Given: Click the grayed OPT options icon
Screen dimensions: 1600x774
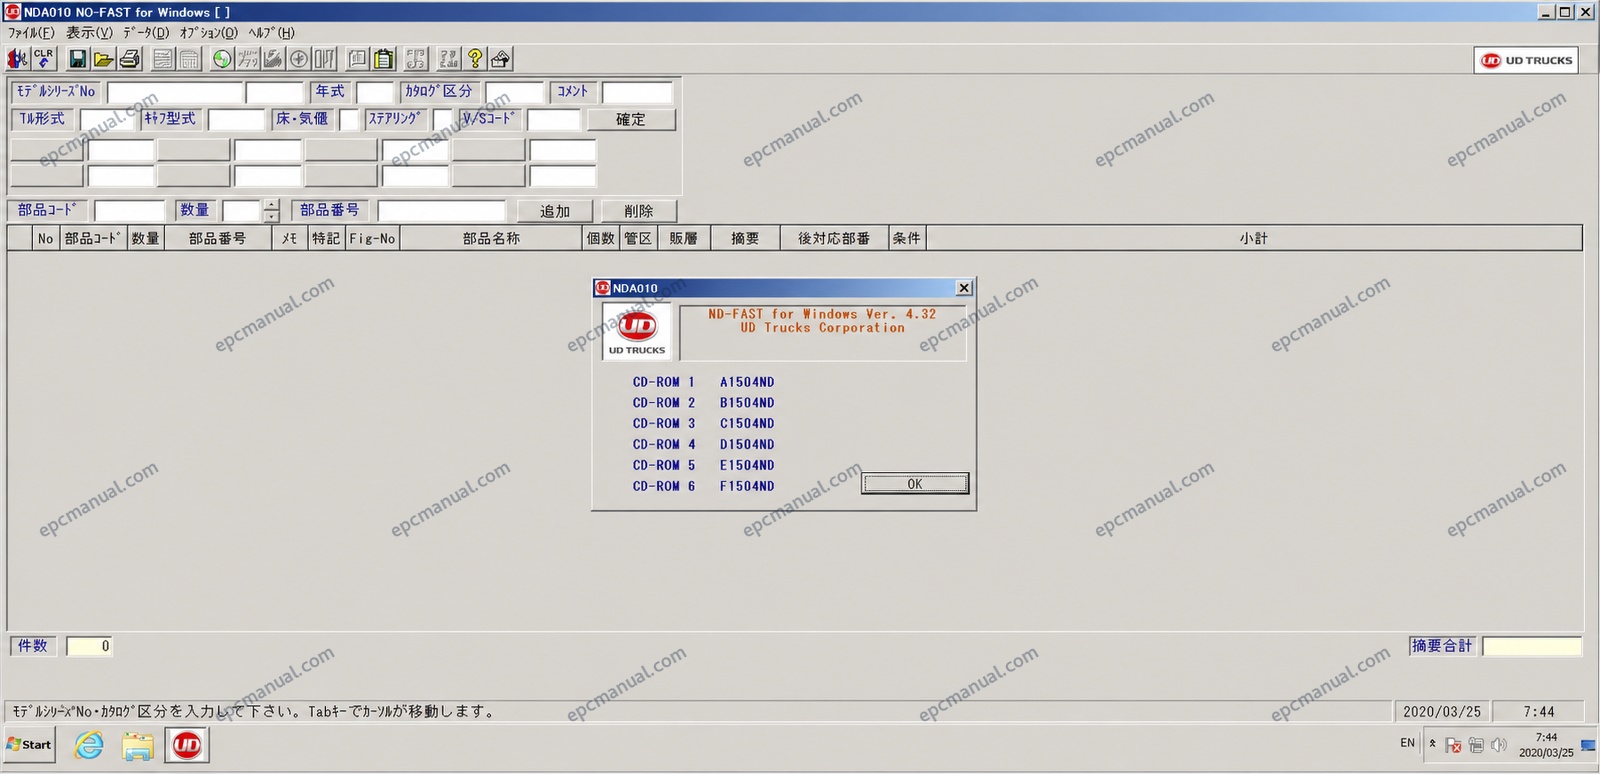Looking at the screenshot, I should tap(325, 59).
